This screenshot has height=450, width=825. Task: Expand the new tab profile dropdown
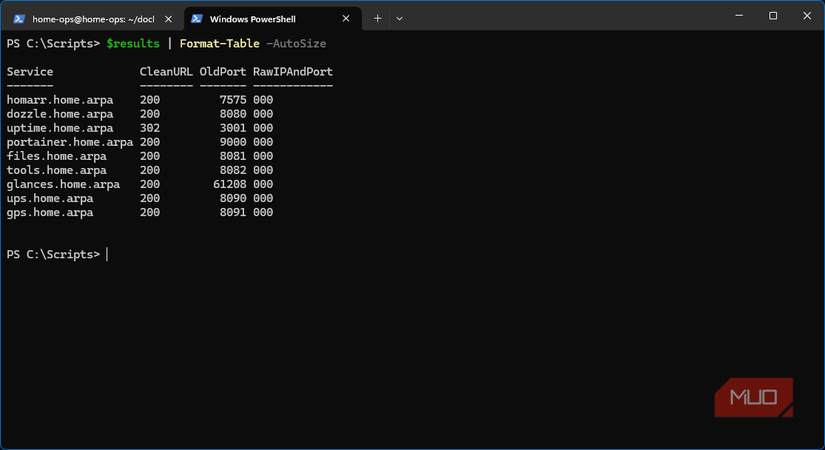pos(399,18)
